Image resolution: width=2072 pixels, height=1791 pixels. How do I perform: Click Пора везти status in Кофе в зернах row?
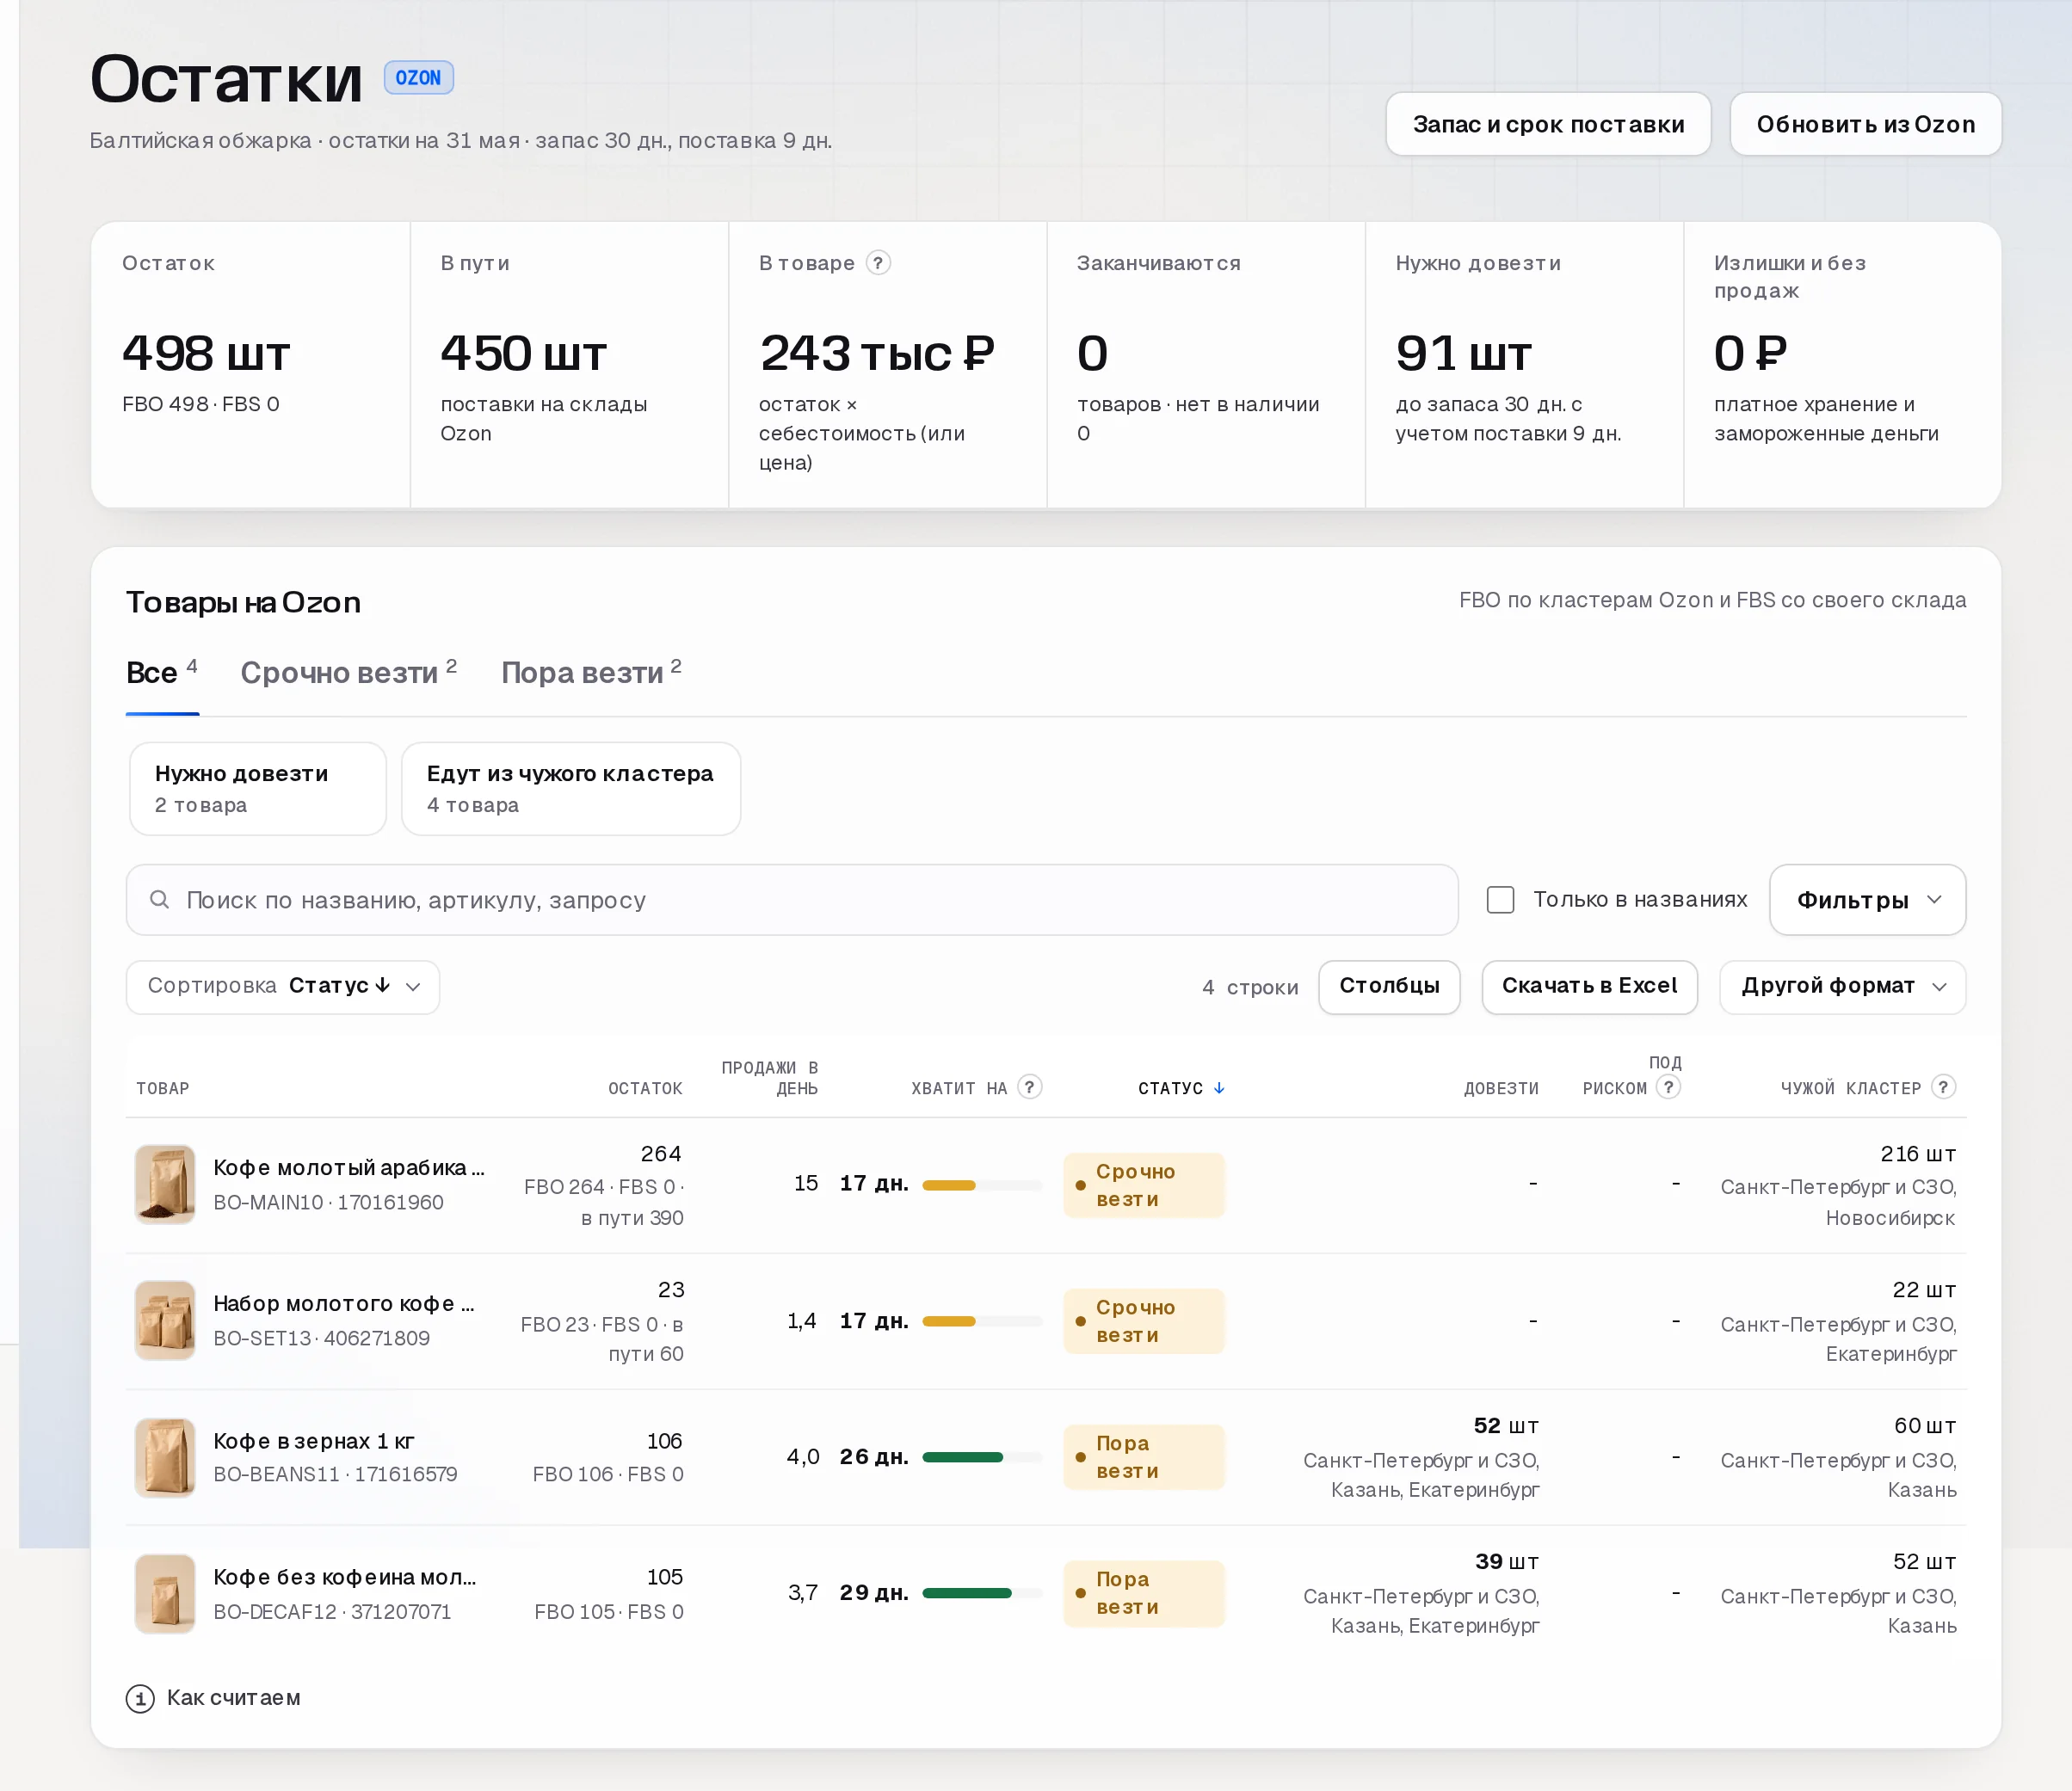(x=1144, y=1457)
